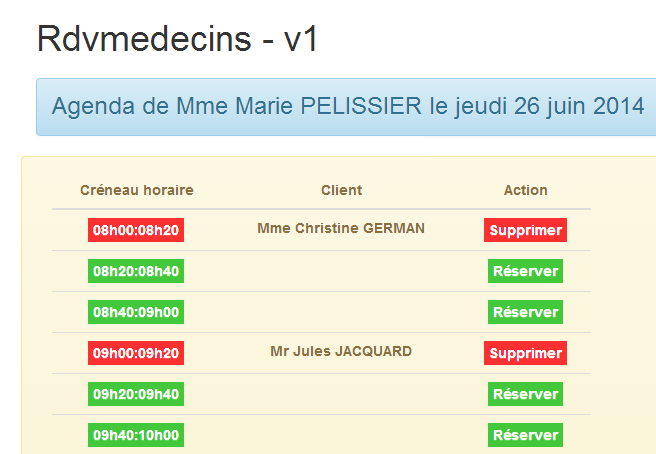Click client name Mme Christine GERMAN
Viewport: 656px width, 454px height.
[x=341, y=228]
